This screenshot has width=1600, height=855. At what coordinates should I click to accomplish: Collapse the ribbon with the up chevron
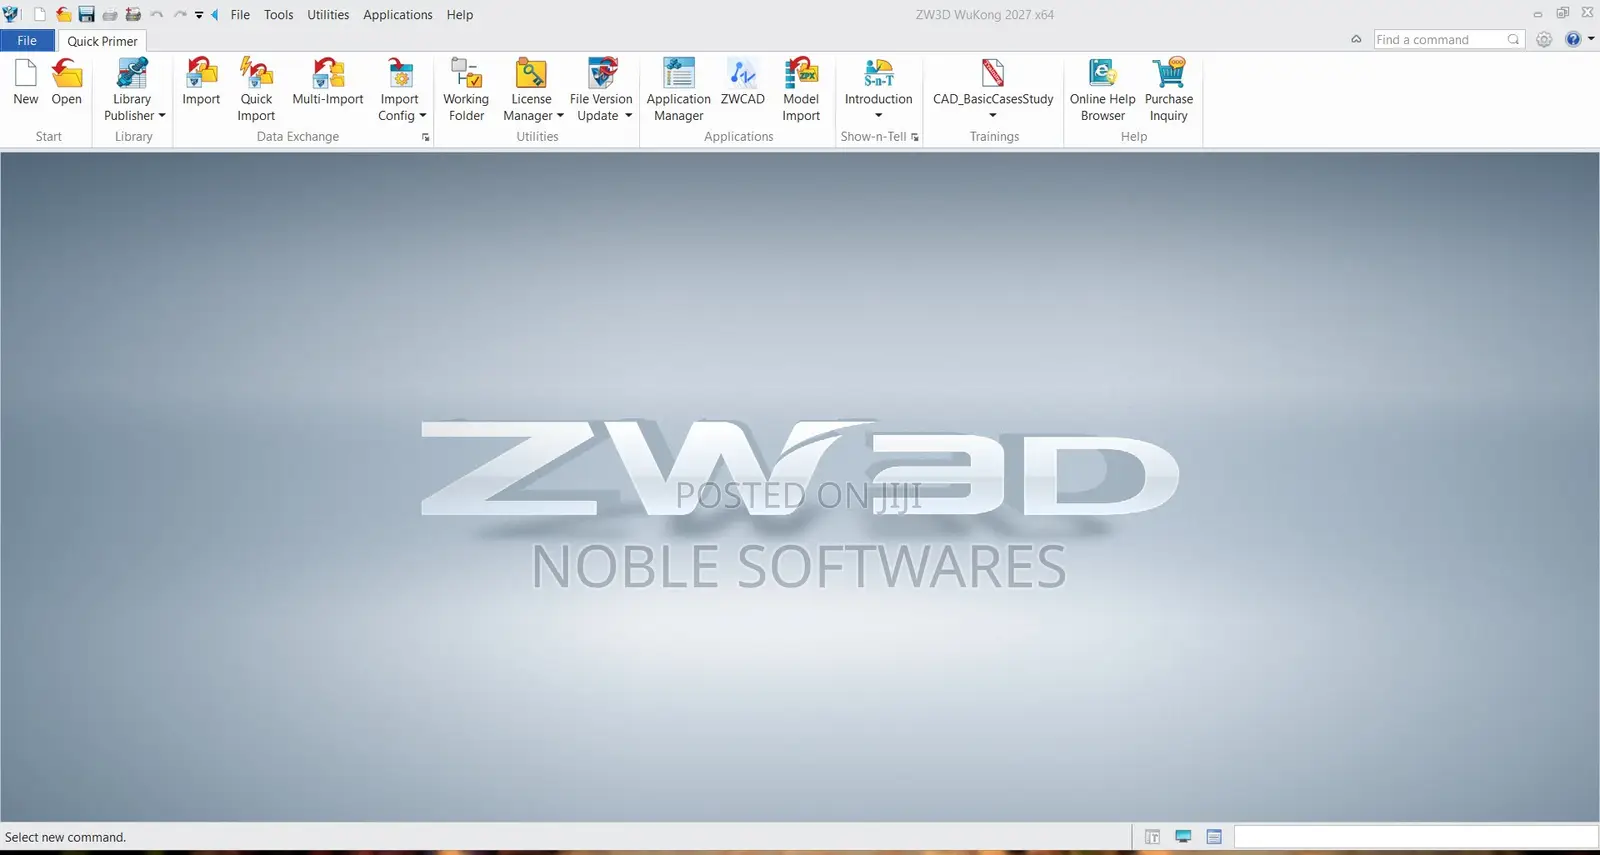point(1356,39)
